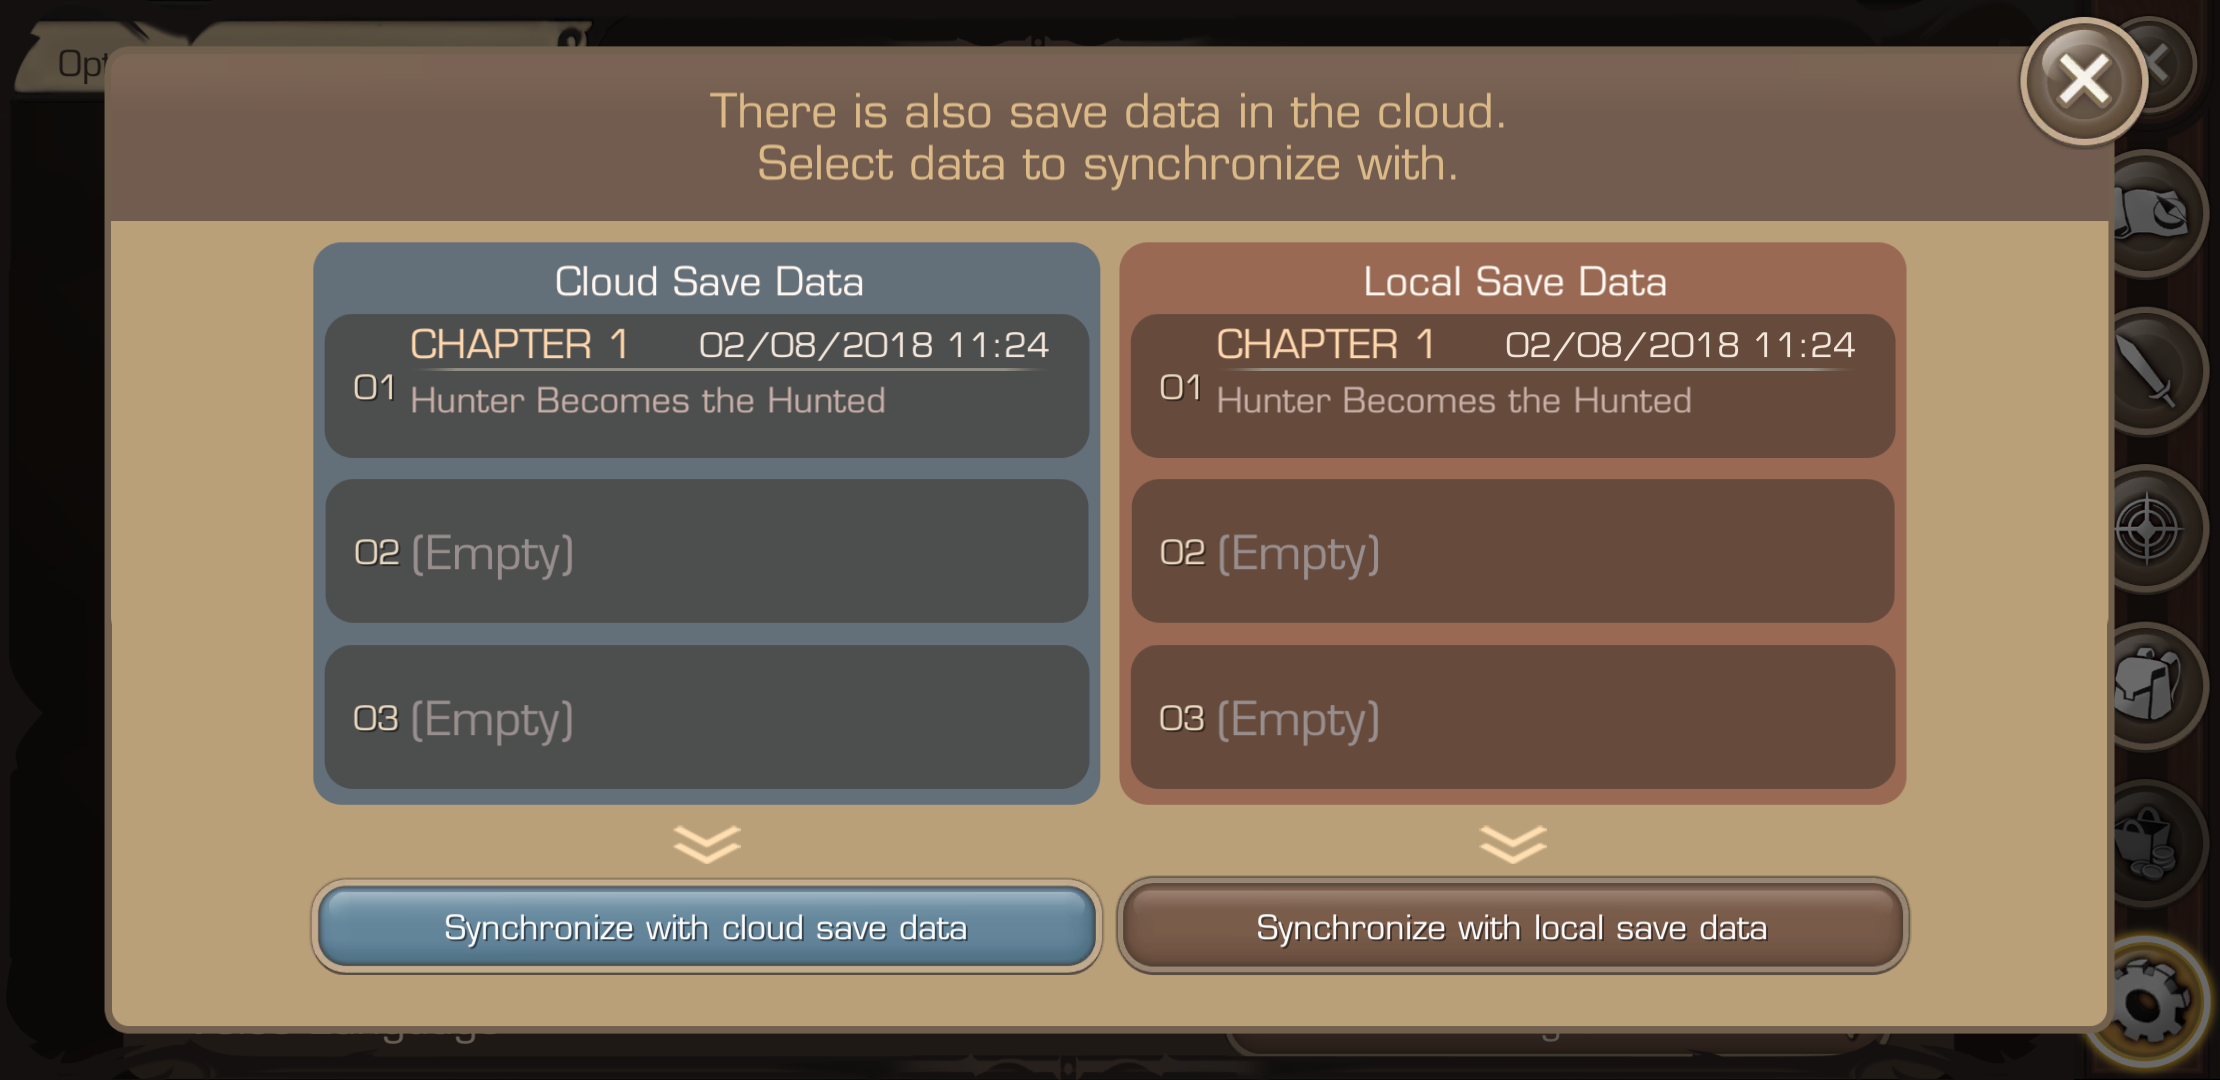2220x1080 pixels.
Task: Click the Cloud Save Data header
Action: pos(708,282)
